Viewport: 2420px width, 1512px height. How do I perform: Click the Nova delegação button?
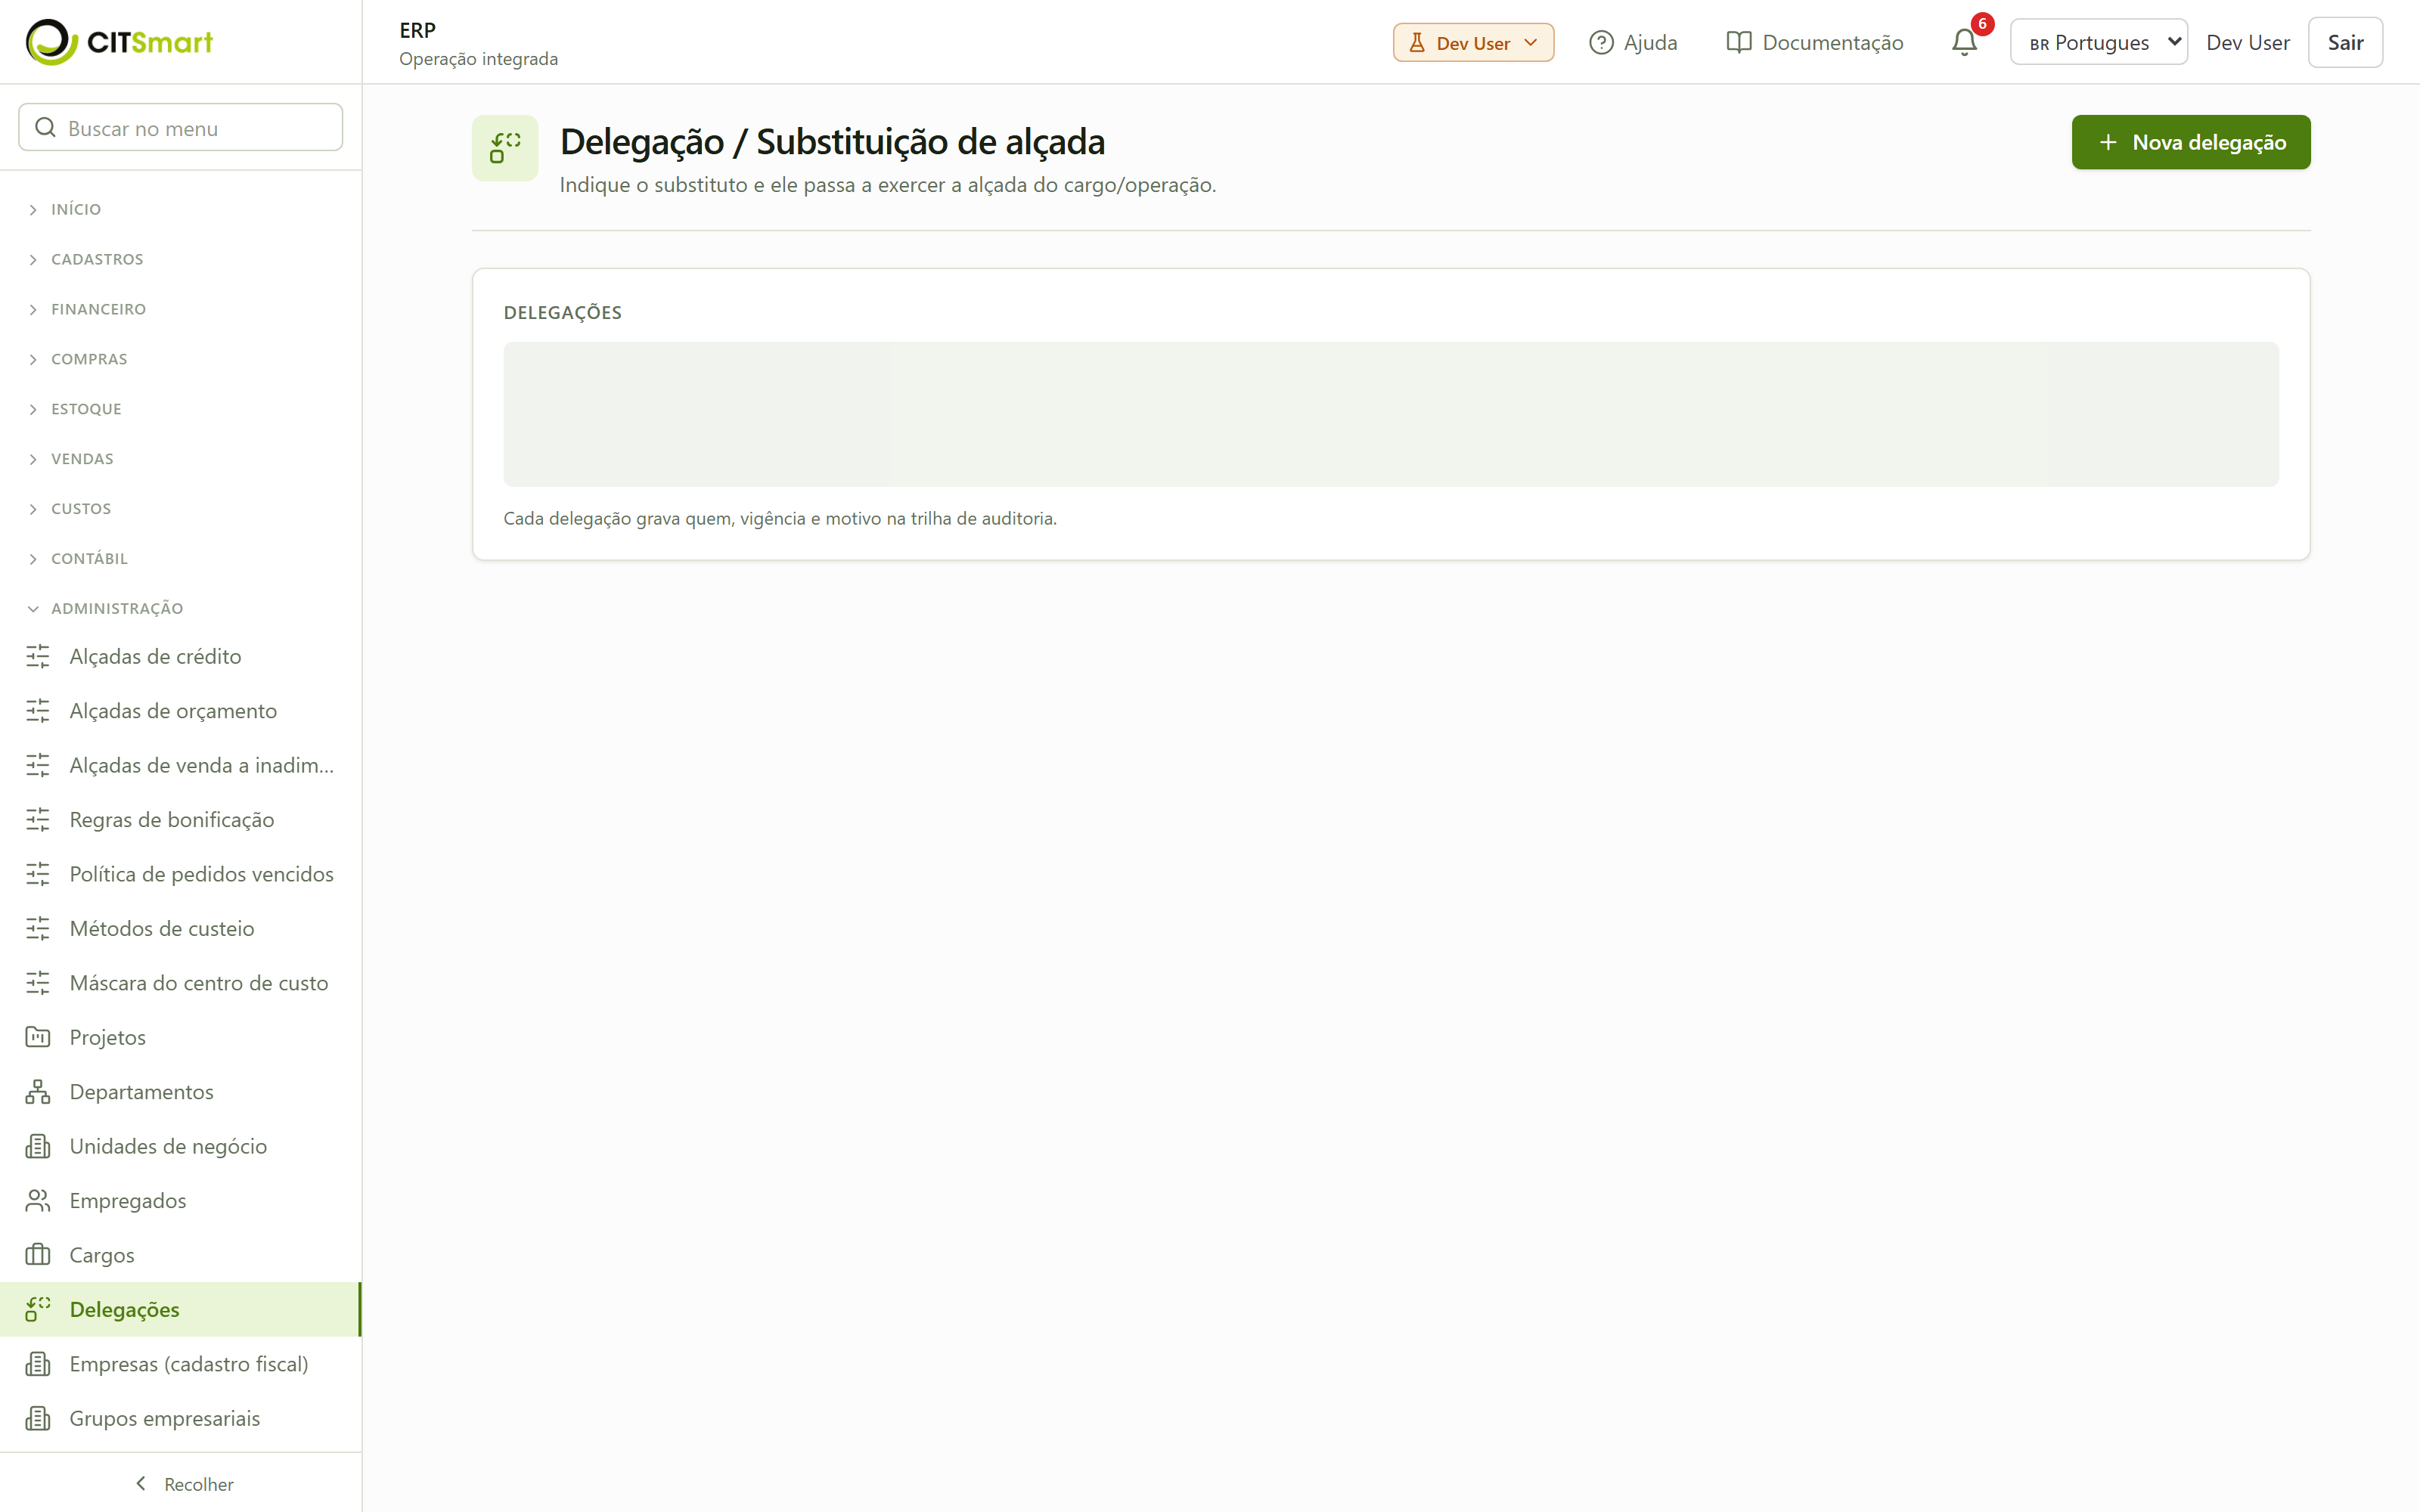point(2190,142)
